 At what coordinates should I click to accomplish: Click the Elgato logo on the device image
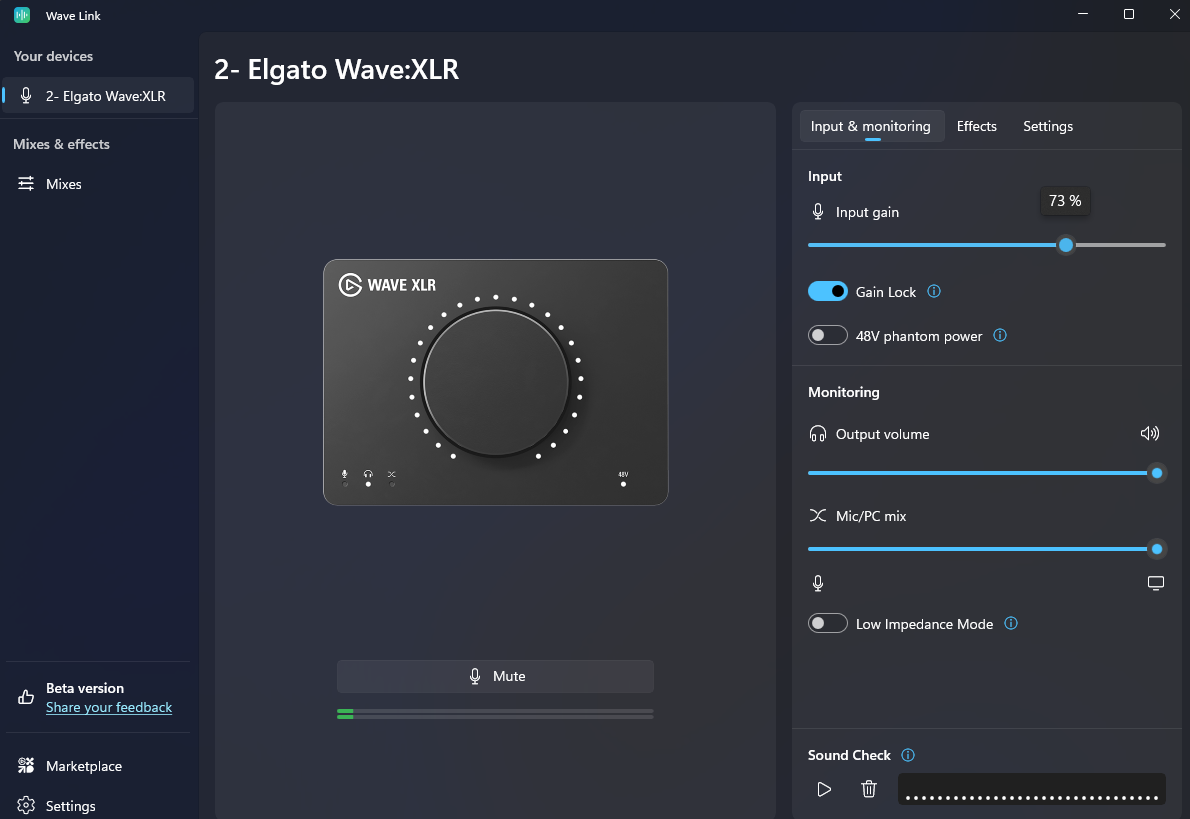tap(350, 285)
